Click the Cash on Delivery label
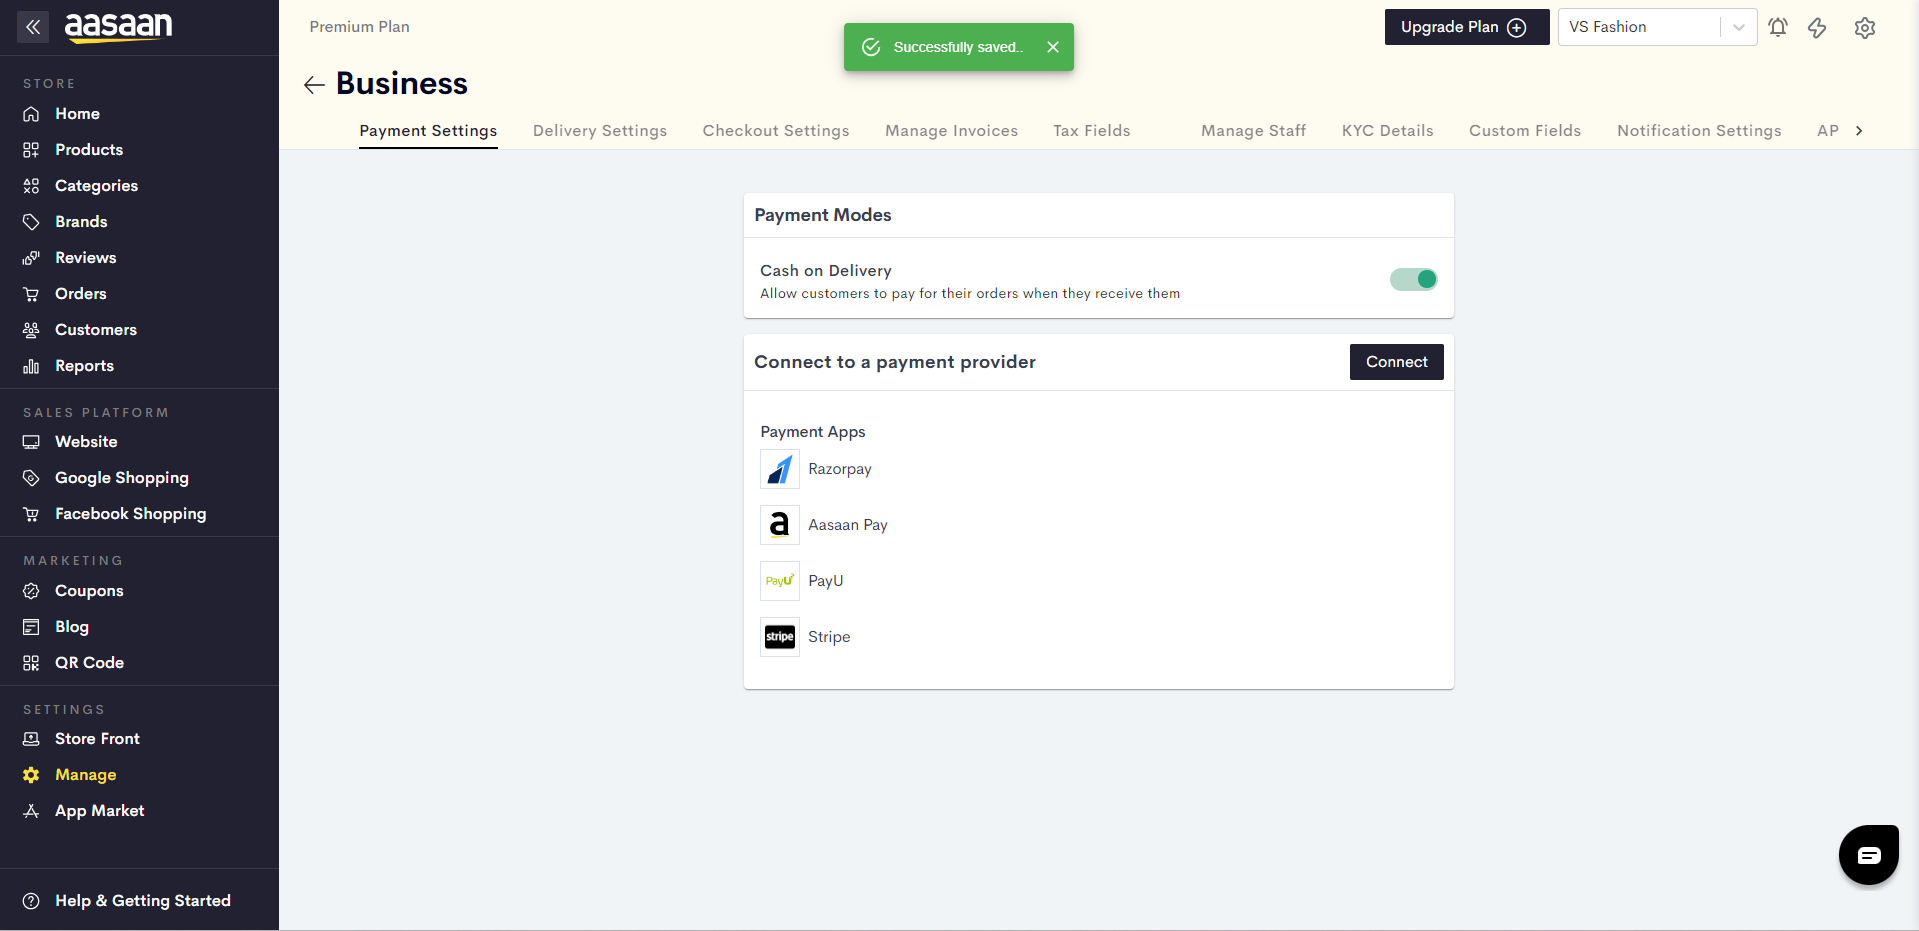The image size is (1919, 931). point(826,271)
